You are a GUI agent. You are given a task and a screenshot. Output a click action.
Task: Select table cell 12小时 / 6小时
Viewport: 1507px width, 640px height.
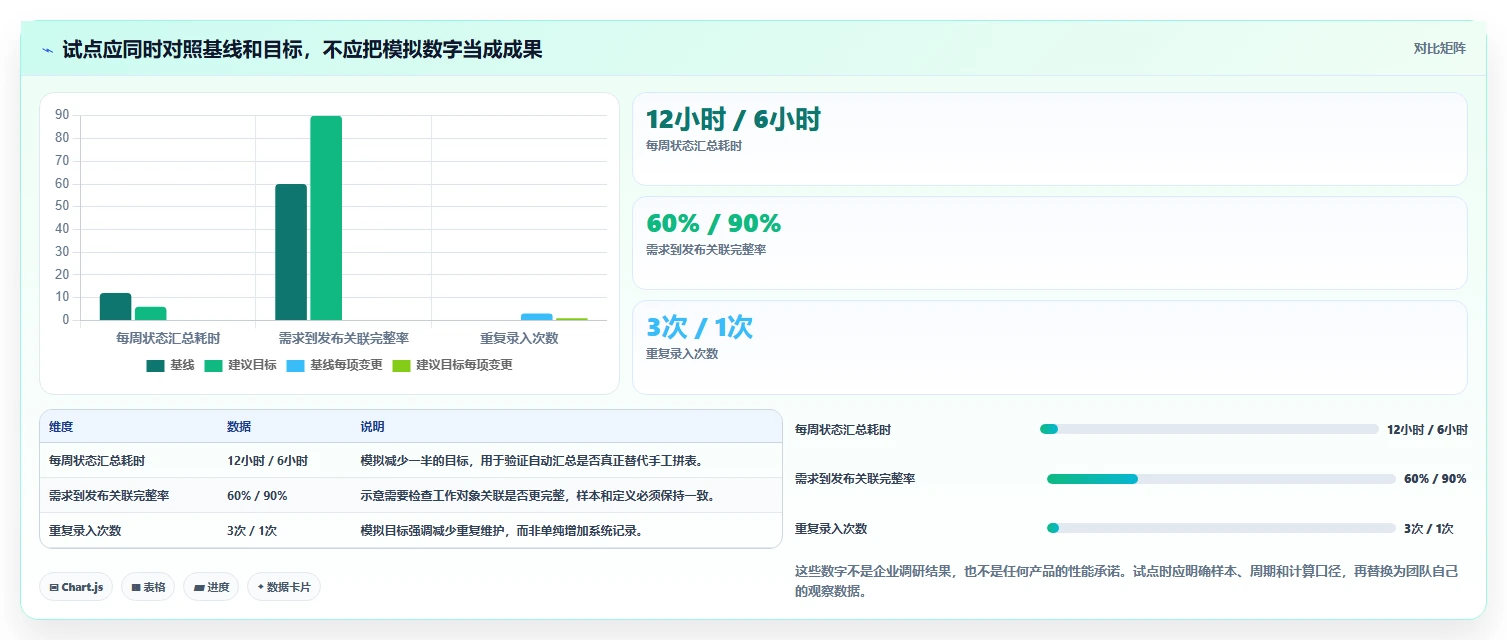coord(267,461)
